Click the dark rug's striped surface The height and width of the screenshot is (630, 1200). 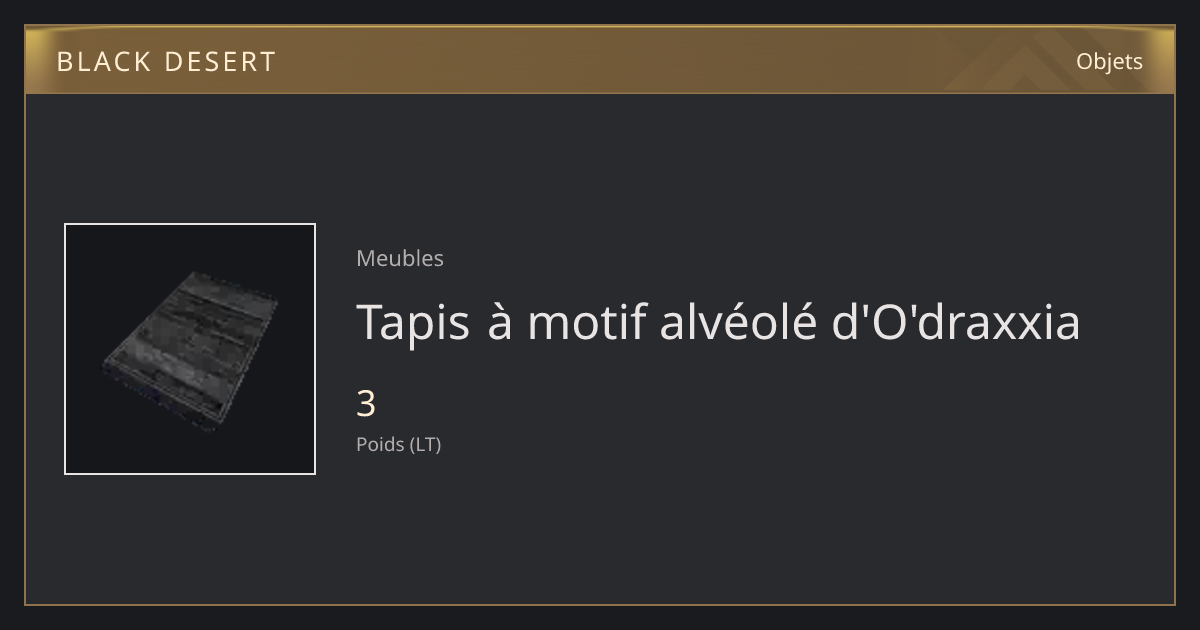point(190,345)
